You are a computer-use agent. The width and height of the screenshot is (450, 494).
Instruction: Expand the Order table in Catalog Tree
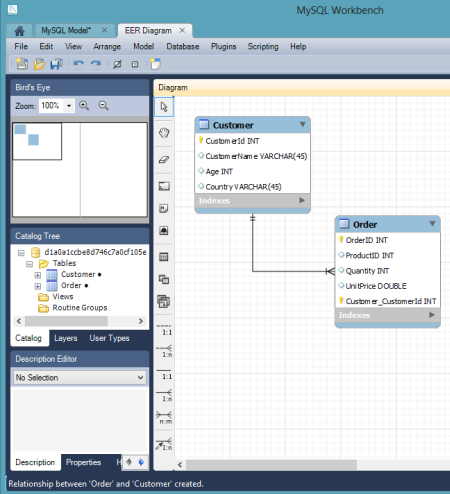pos(38,286)
